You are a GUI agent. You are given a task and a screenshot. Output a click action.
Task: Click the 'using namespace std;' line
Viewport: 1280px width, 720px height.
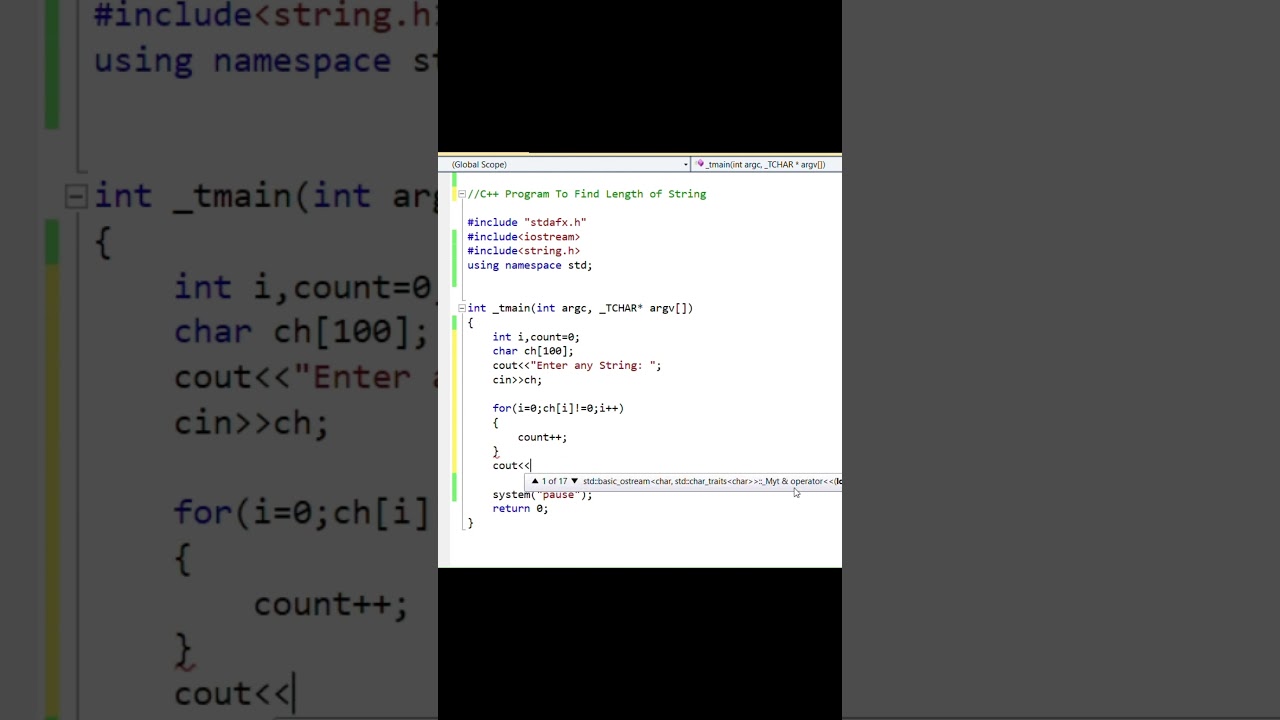(530, 265)
